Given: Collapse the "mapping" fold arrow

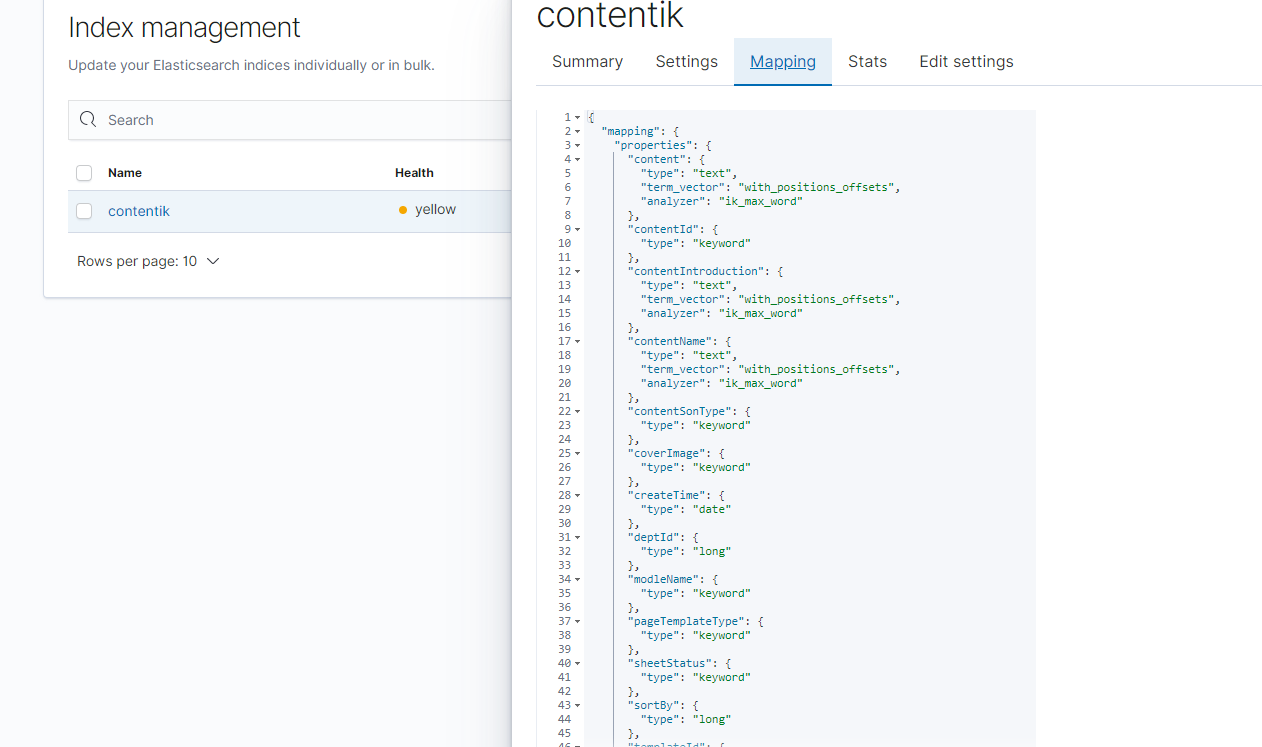Looking at the screenshot, I should coord(577,131).
